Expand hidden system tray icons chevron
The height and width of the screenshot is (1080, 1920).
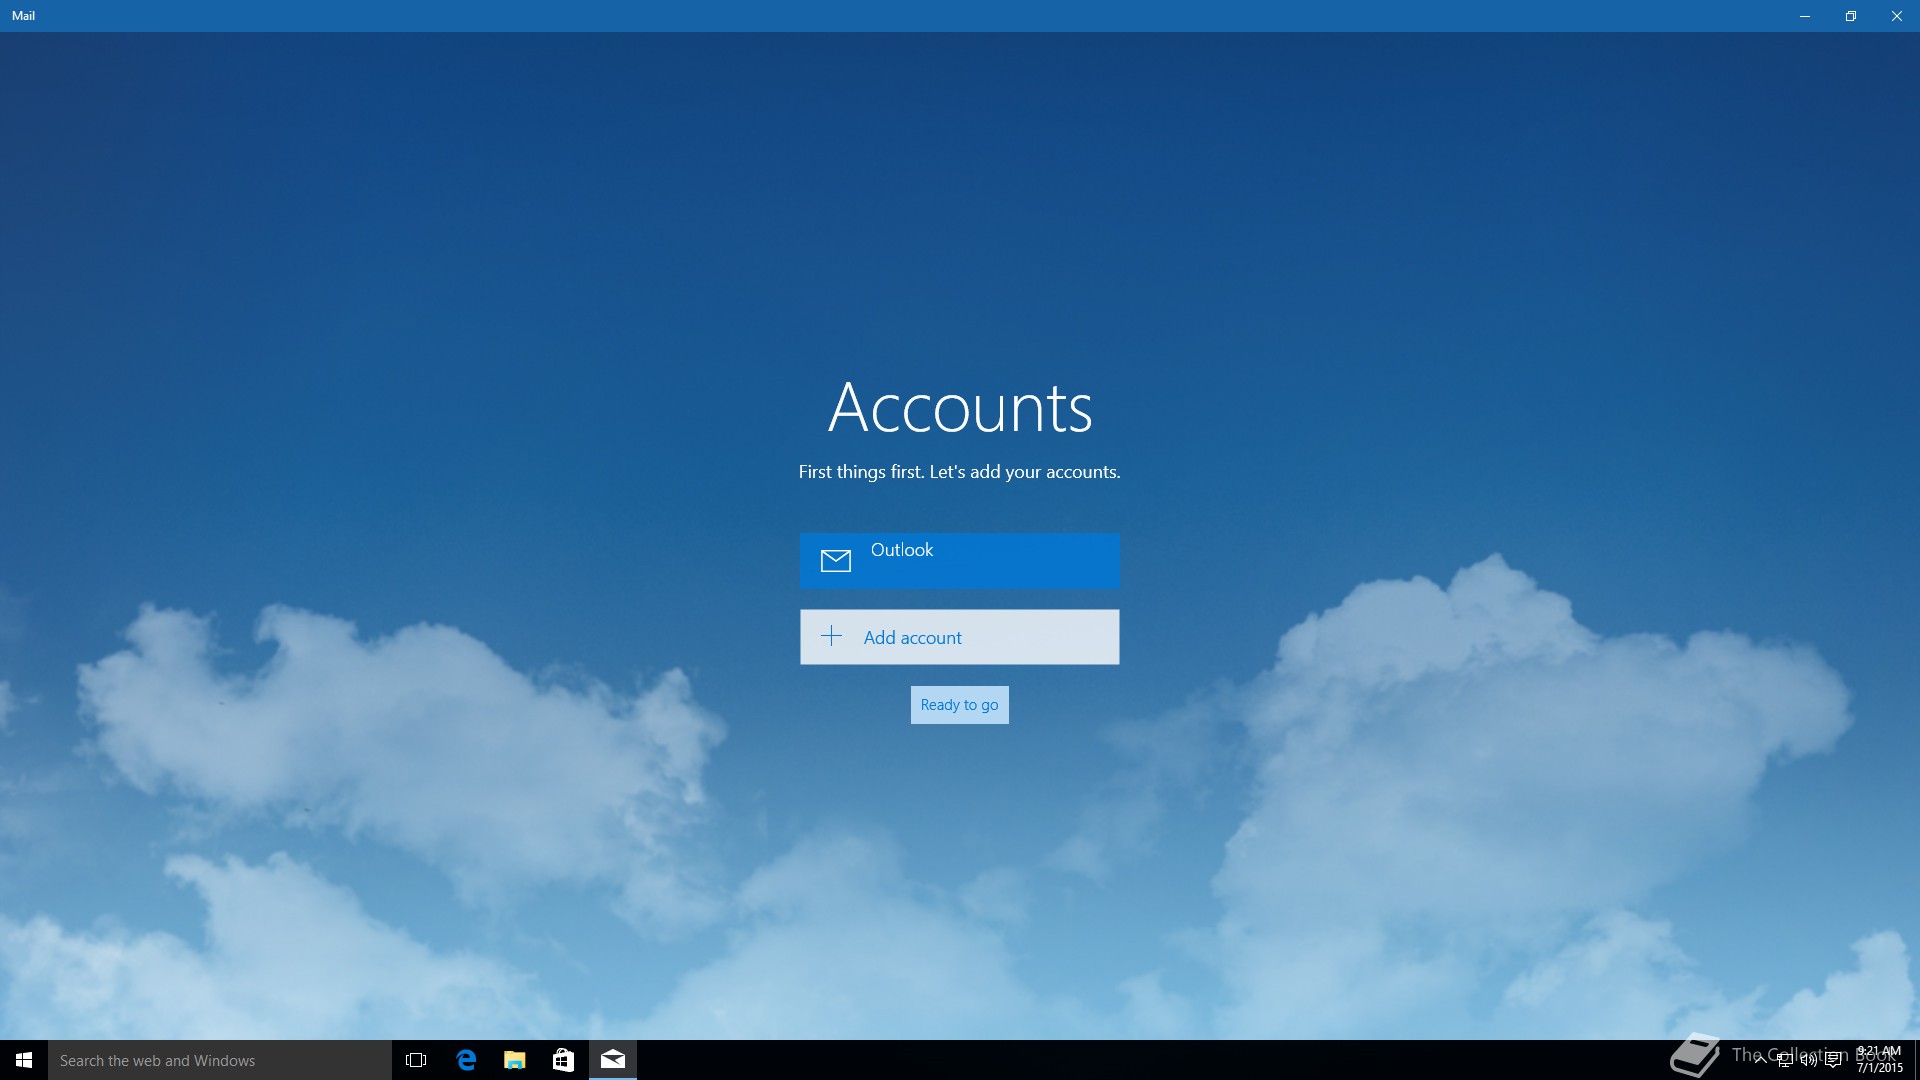pyautogui.click(x=1760, y=1060)
